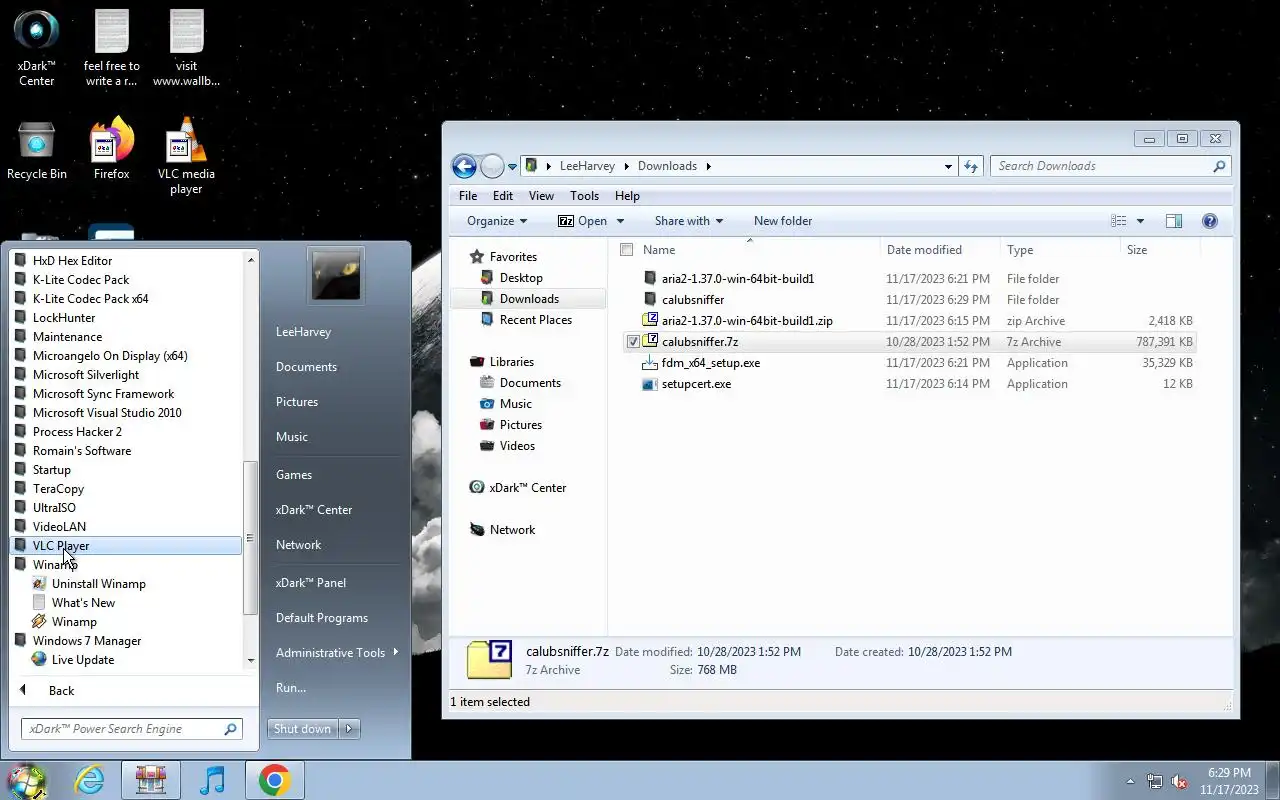Launch Firefox from the desktop
The width and height of the screenshot is (1280, 800).
(x=111, y=150)
